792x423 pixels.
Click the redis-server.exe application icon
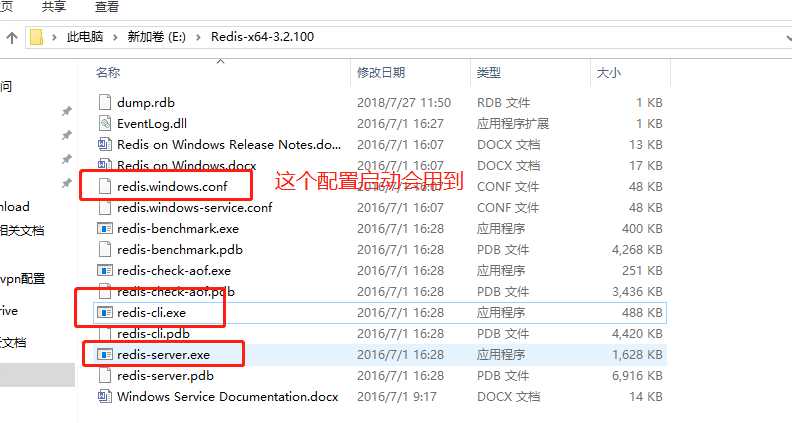105,355
